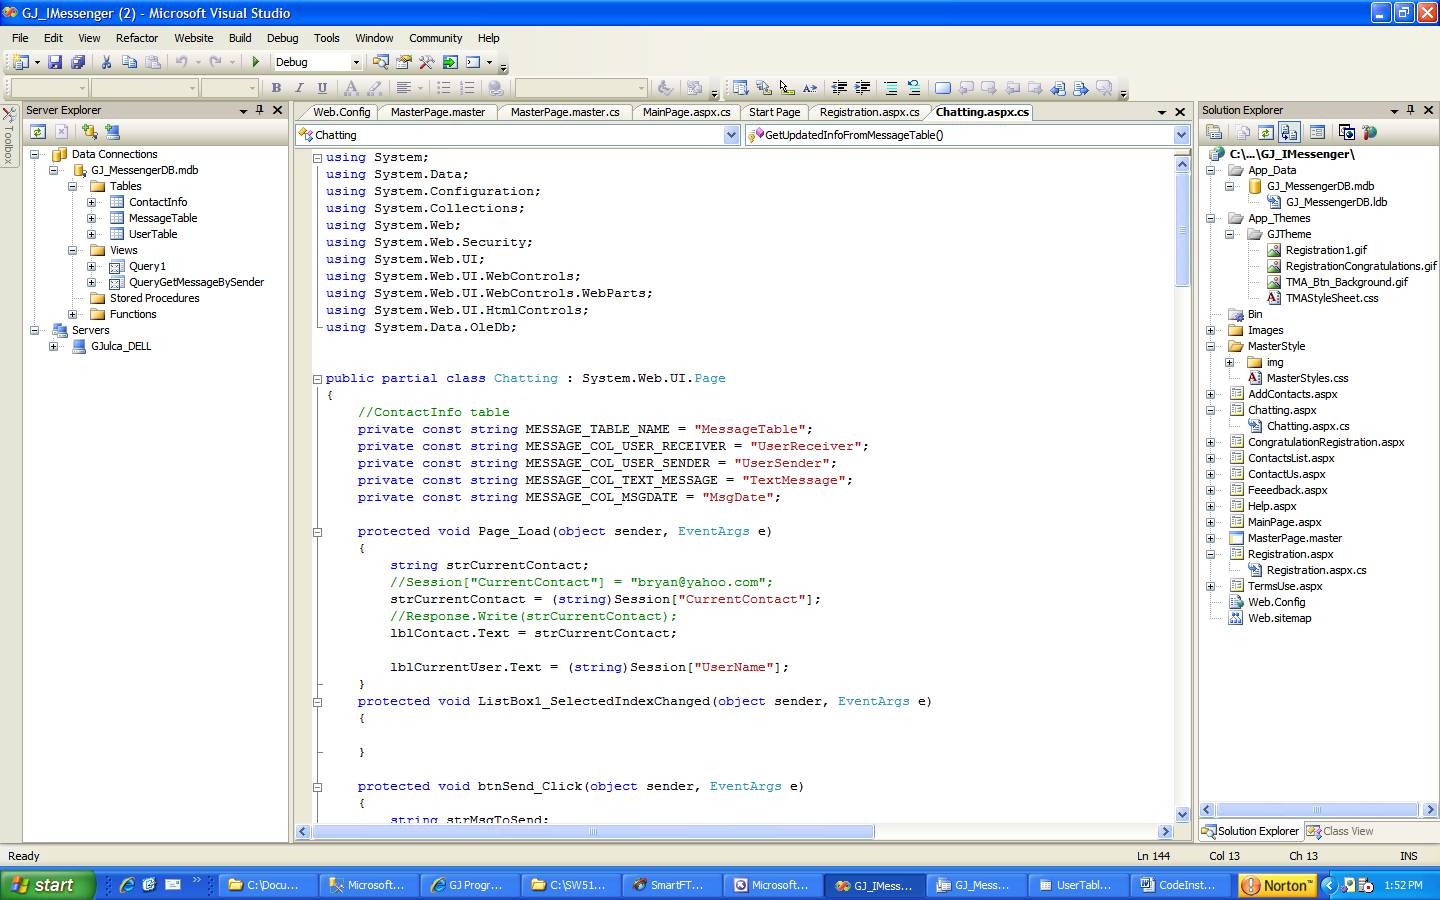Image resolution: width=1440 pixels, height=900 pixels.
Task: Collapse the Chatting class code region
Action: [317, 379]
